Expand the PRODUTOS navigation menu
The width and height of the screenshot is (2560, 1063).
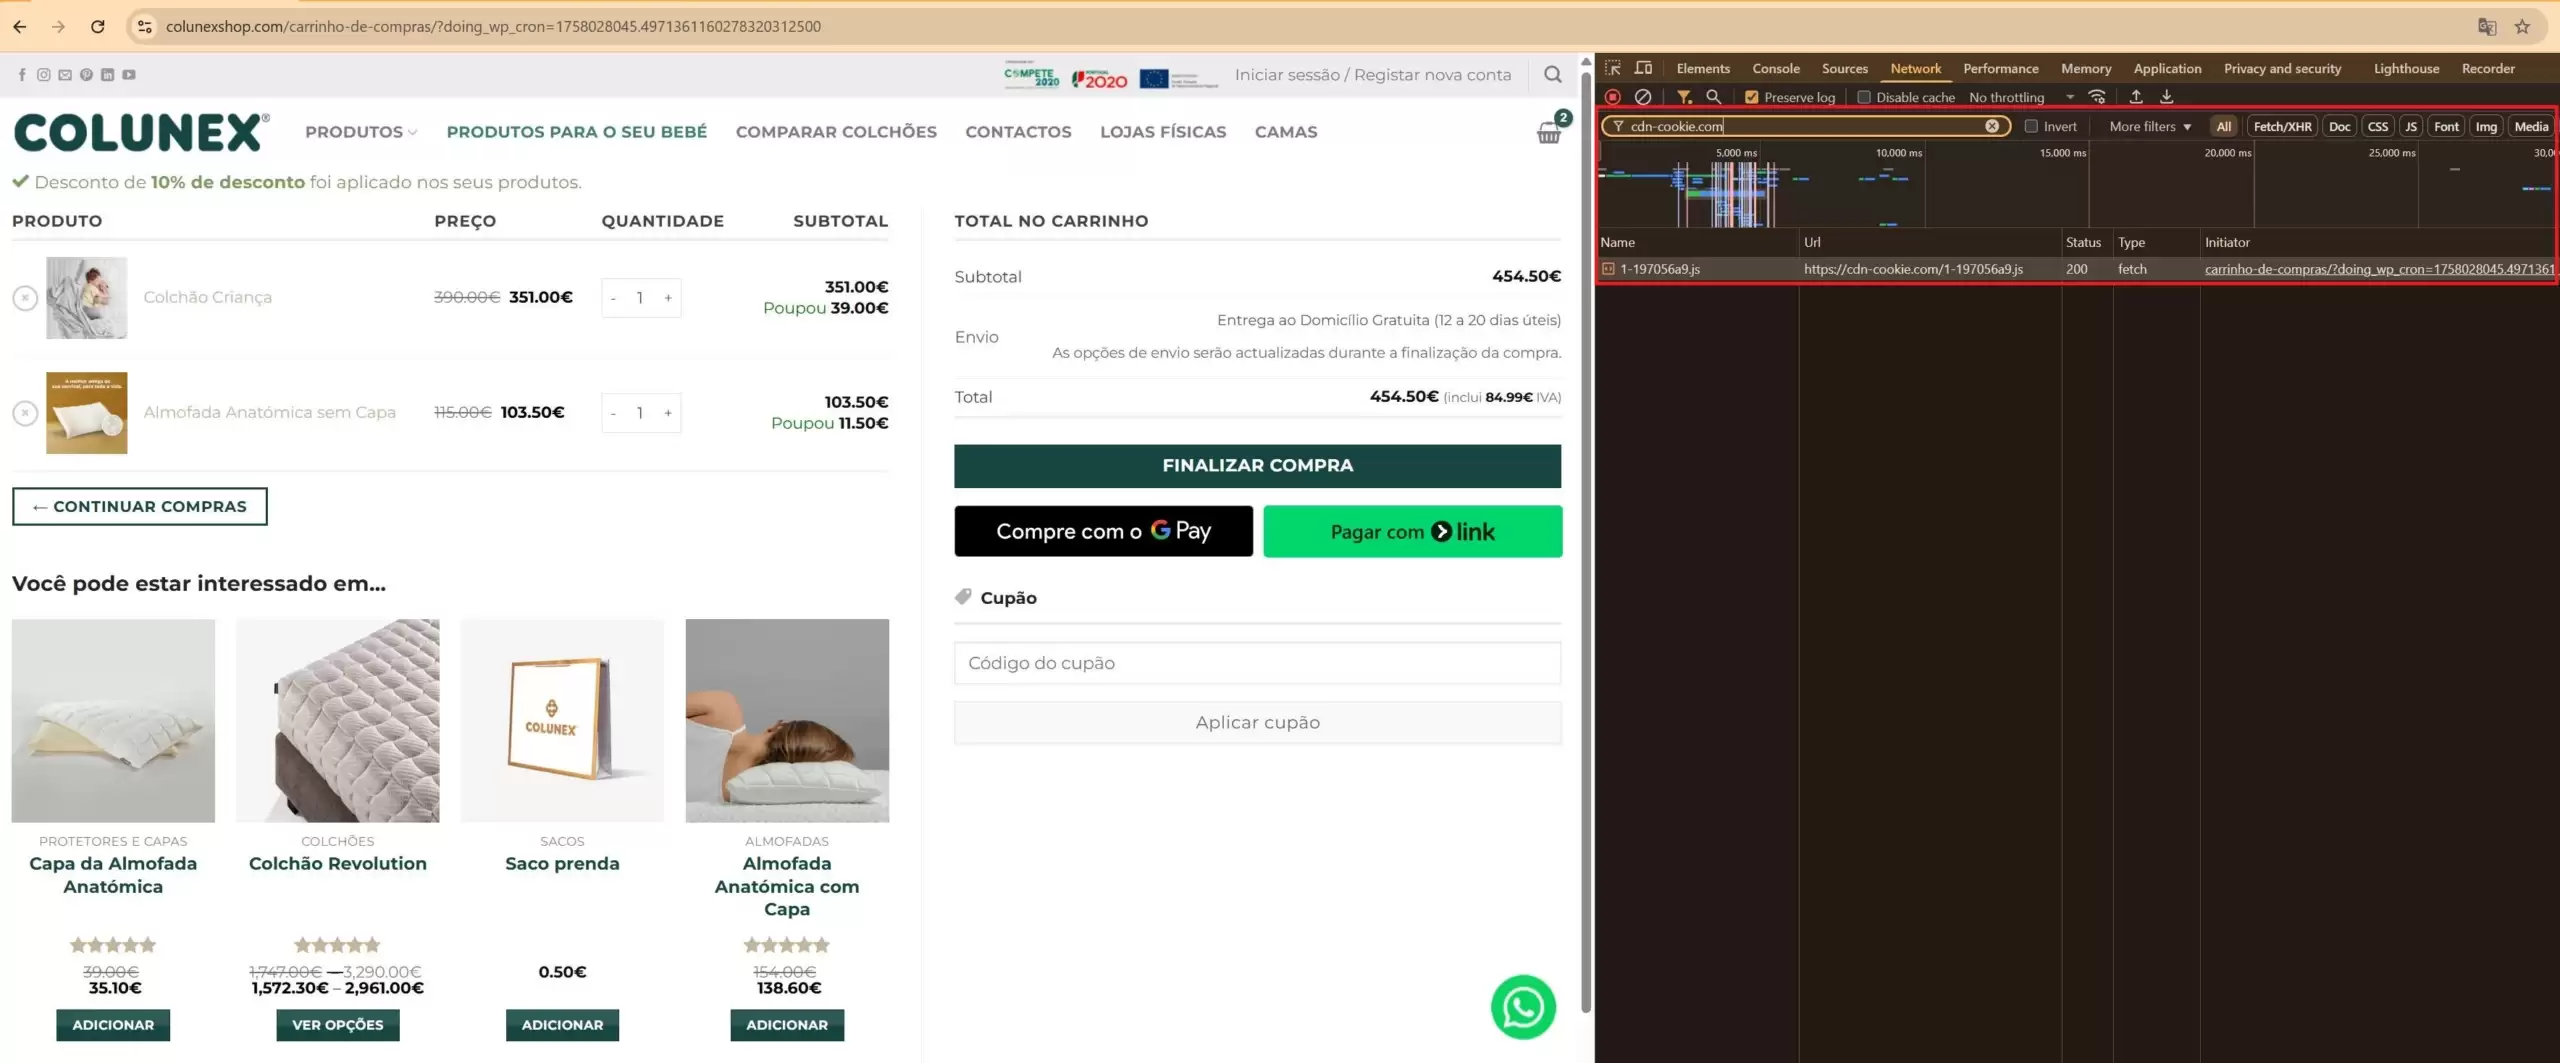[361, 132]
